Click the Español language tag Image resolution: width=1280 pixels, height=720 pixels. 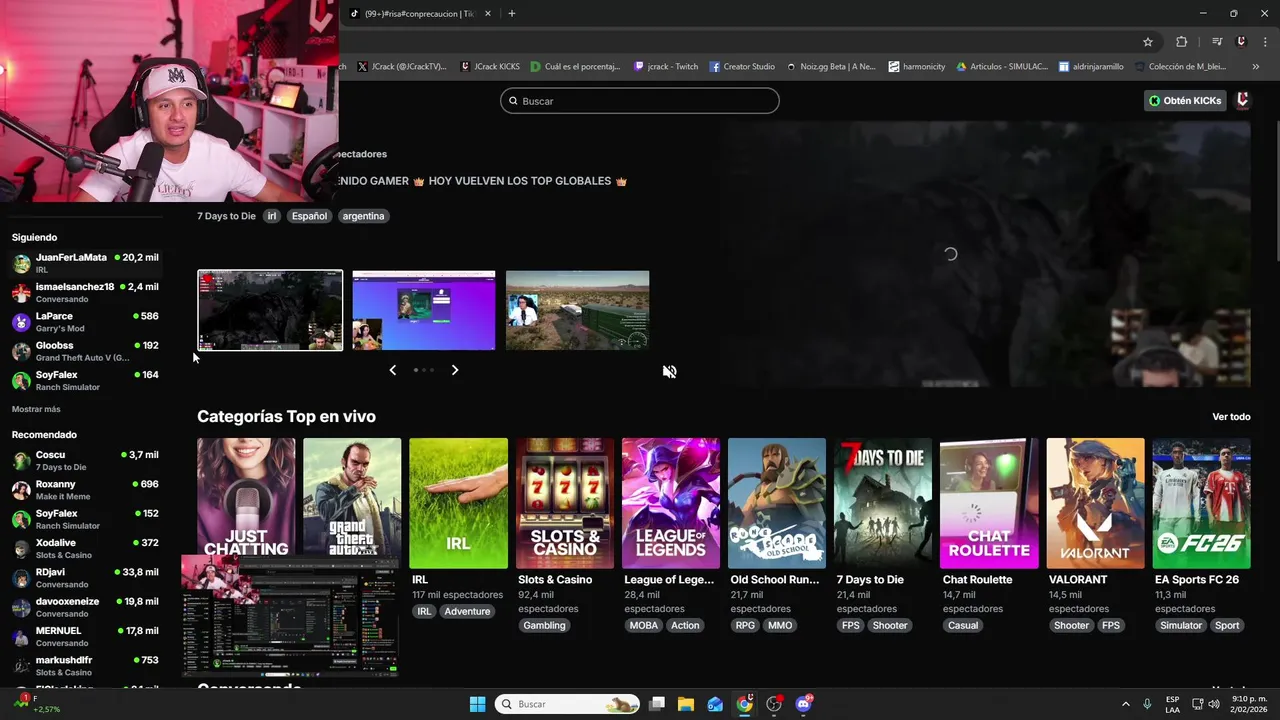point(309,216)
